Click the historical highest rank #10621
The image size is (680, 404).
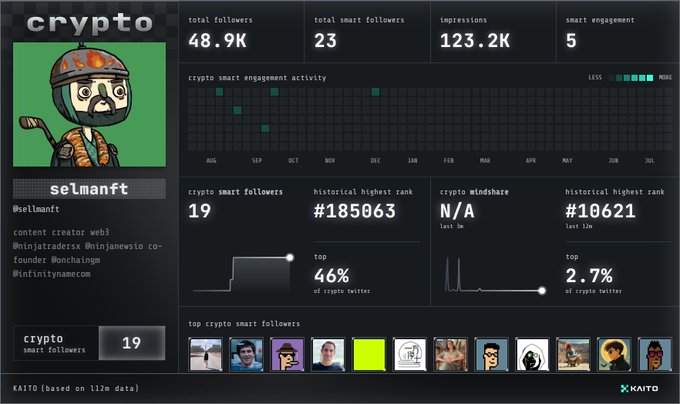click(x=601, y=211)
